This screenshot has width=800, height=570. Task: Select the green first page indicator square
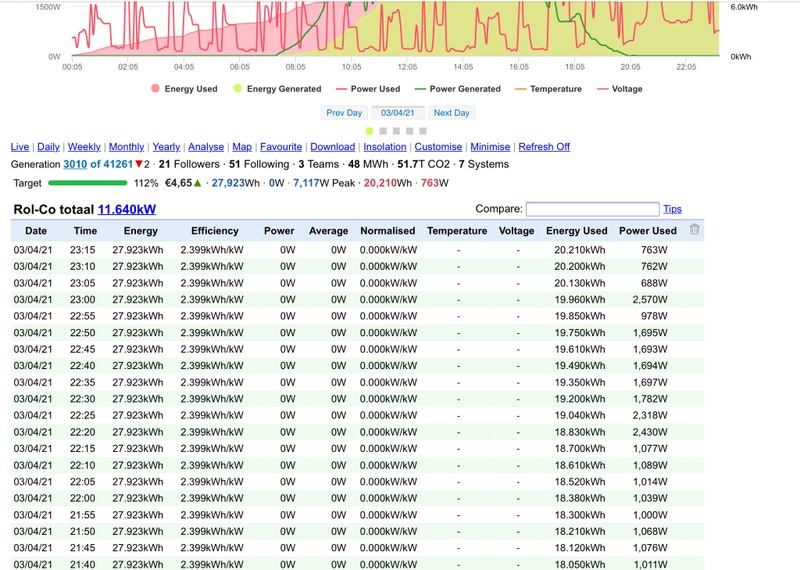click(369, 131)
